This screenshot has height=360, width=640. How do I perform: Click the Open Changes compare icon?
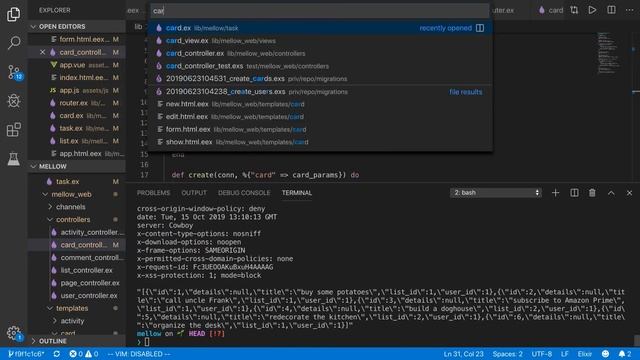coord(574,10)
